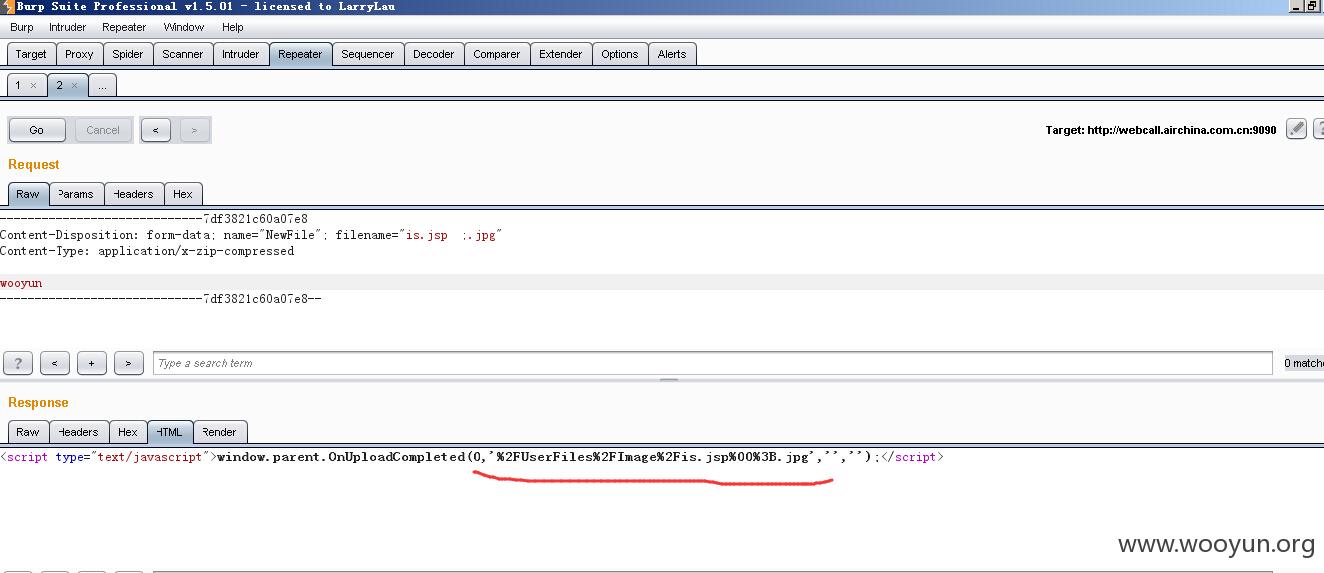The image size is (1324, 573).
Task: Click the Cancel button
Action: pyautogui.click(x=103, y=130)
